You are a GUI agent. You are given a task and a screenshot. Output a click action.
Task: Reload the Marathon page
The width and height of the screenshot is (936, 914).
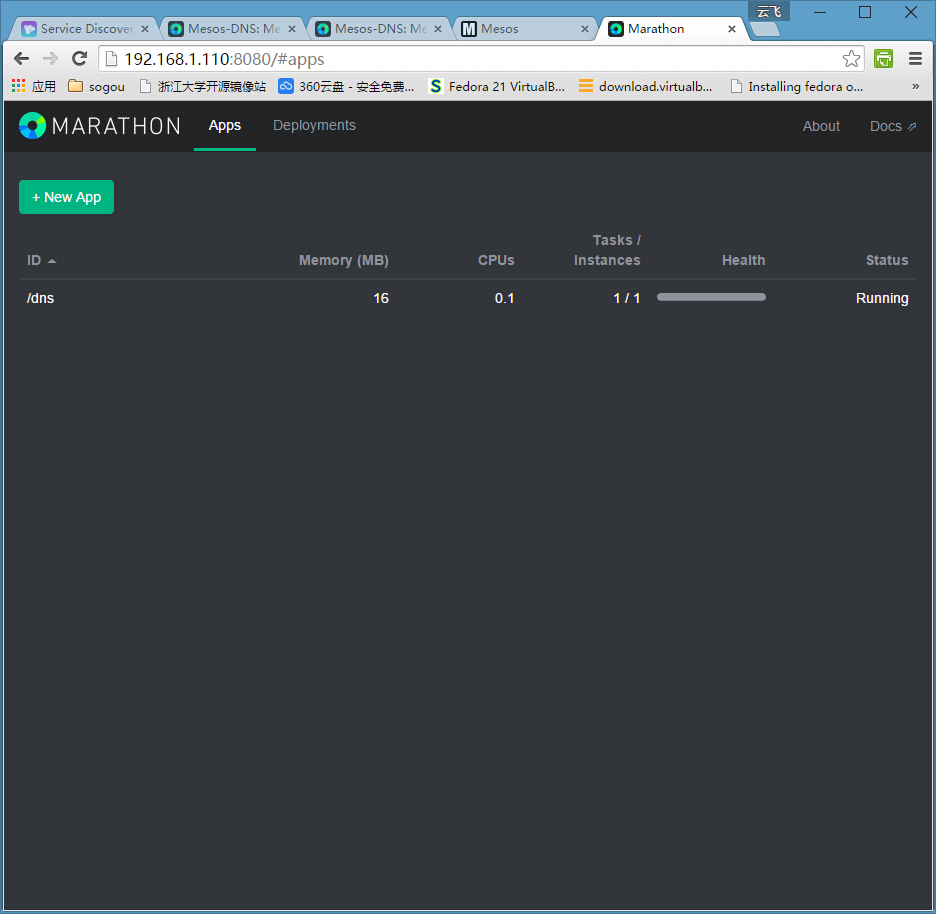click(79, 59)
